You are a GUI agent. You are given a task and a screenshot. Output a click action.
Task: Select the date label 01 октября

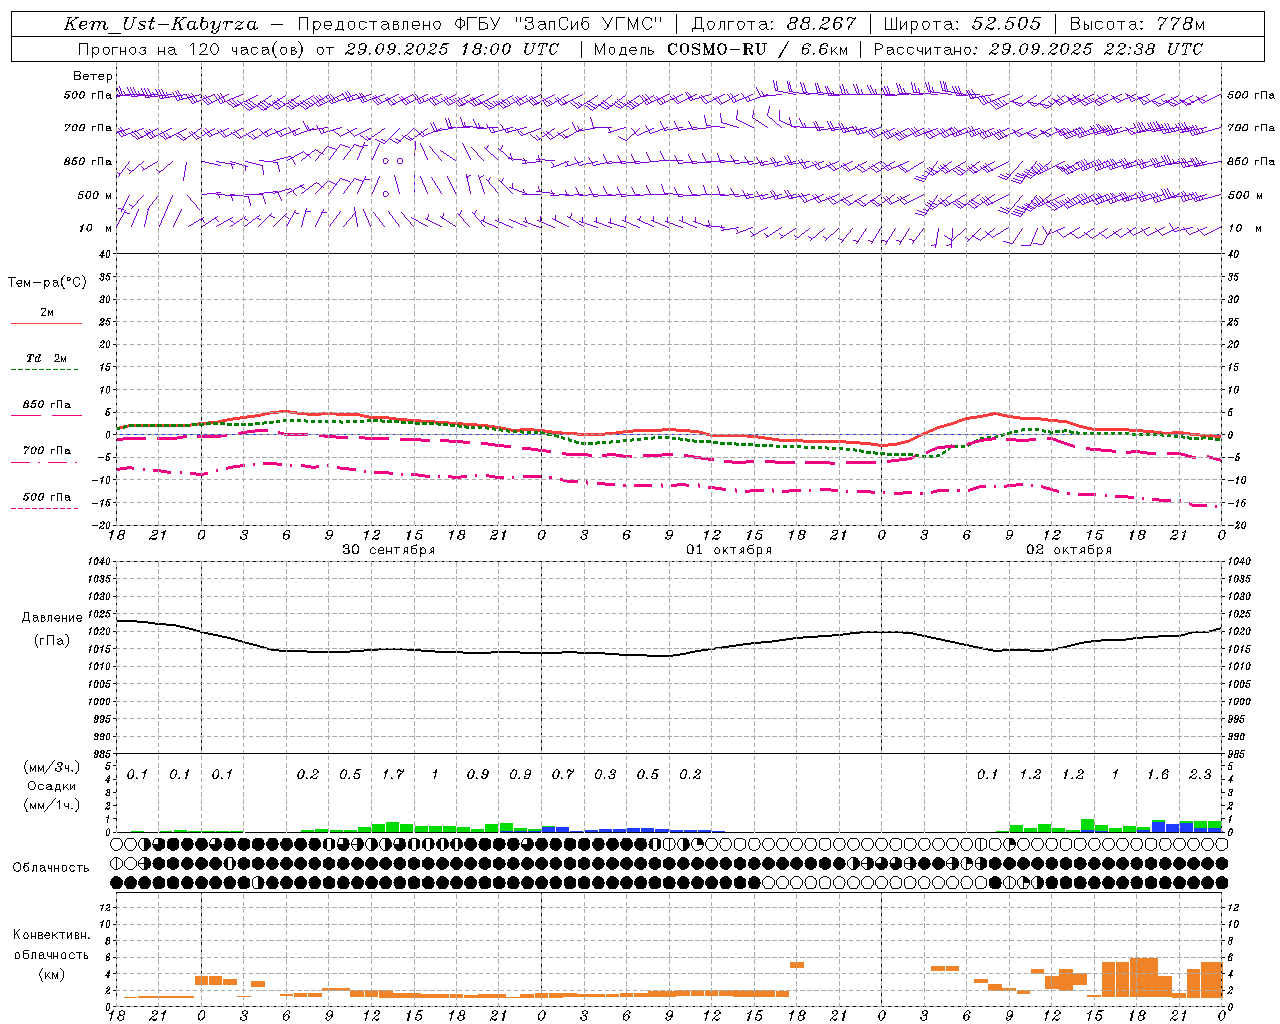tap(729, 550)
